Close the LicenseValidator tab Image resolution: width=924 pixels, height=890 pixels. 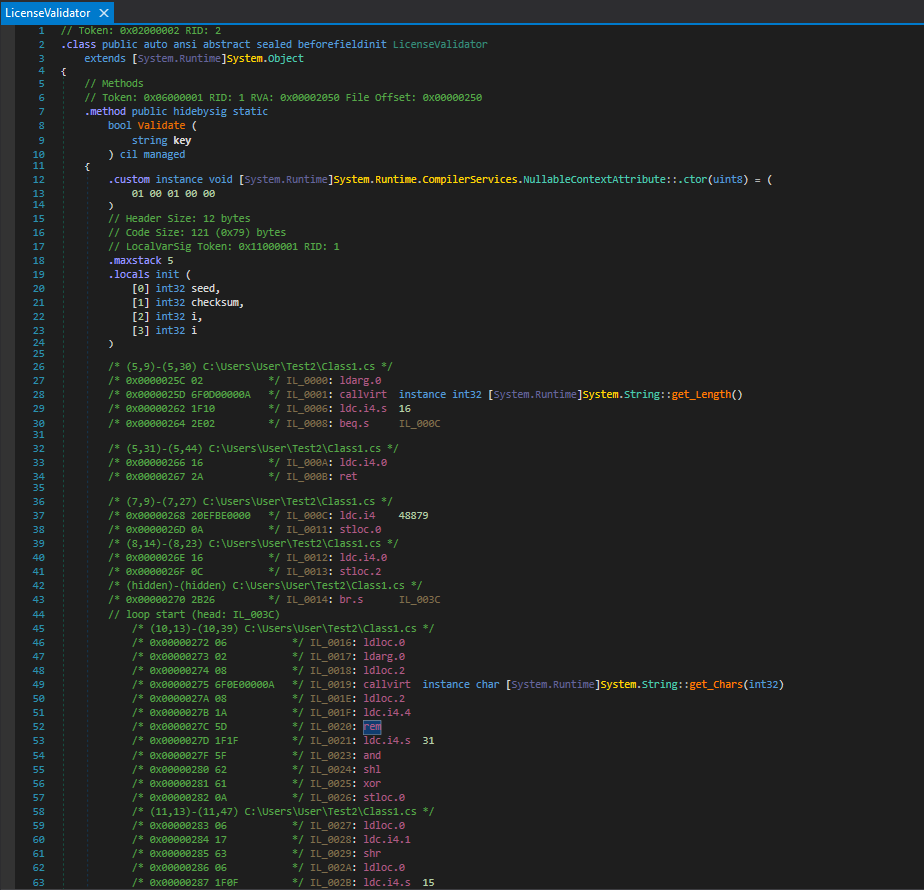(x=104, y=13)
